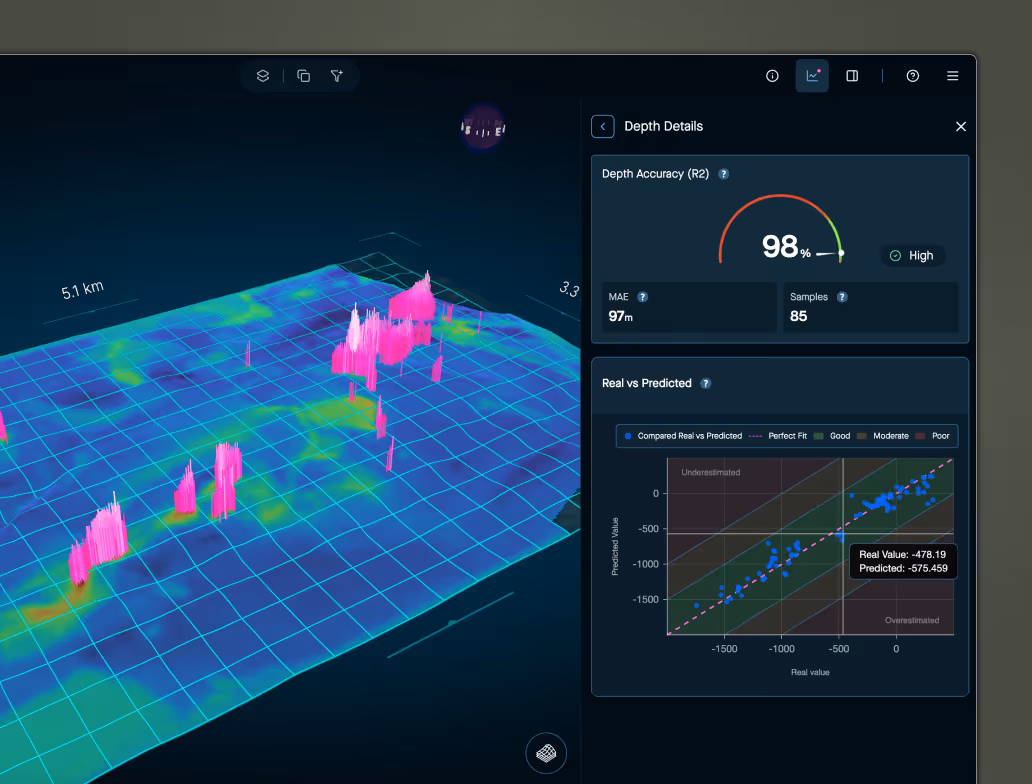Open the layers stack tool
This screenshot has width=1032, height=784.
coord(263,76)
